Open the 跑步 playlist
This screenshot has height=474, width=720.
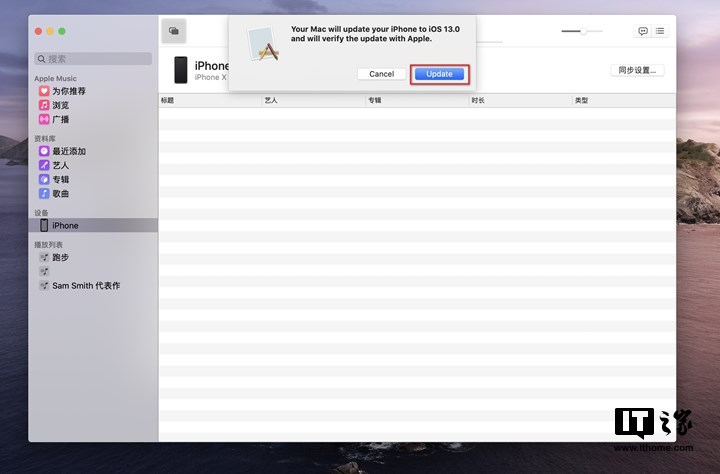pyautogui.click(x=61, y=257)
